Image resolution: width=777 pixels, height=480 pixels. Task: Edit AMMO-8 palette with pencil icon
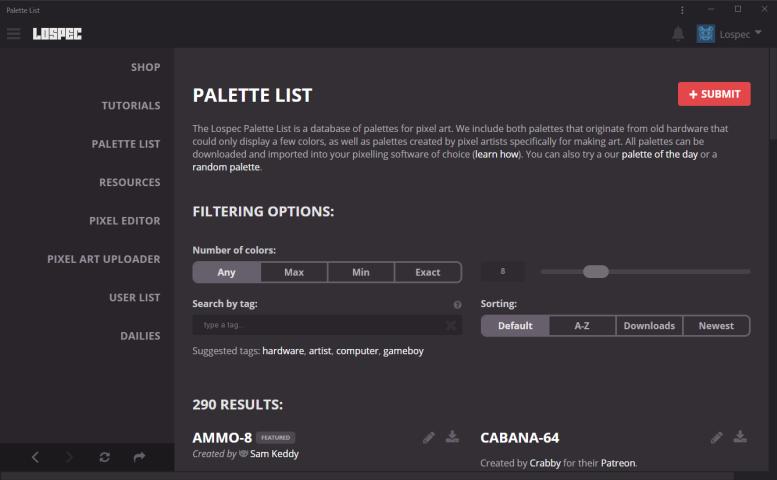coord(429,437)
